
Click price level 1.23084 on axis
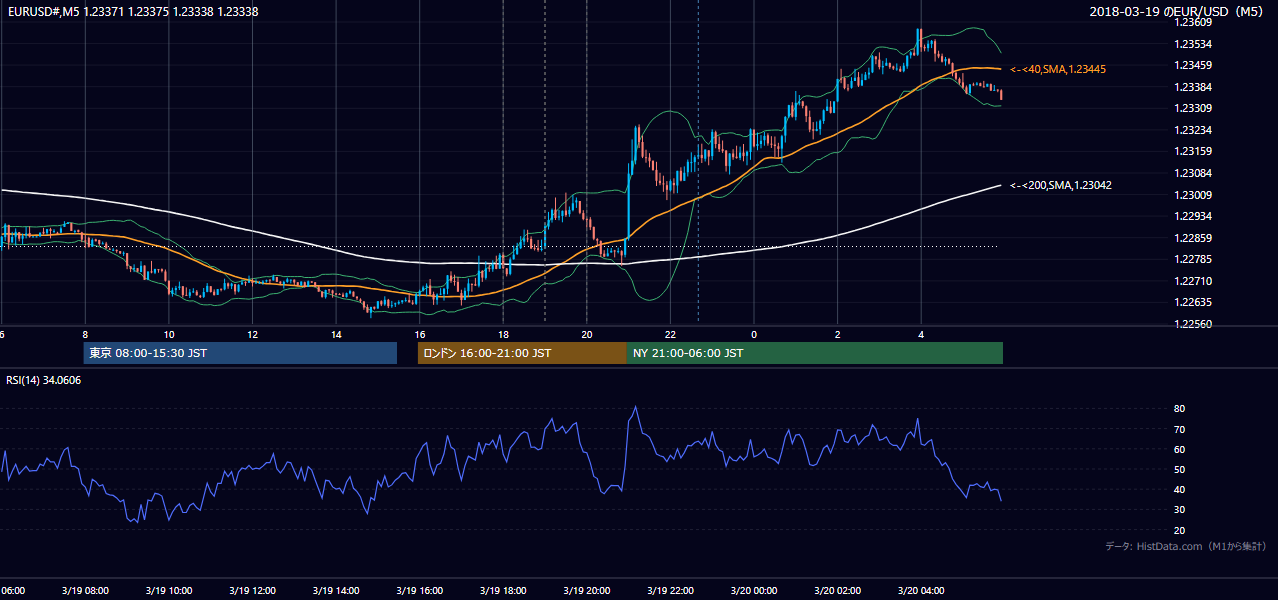[1193, 173]
